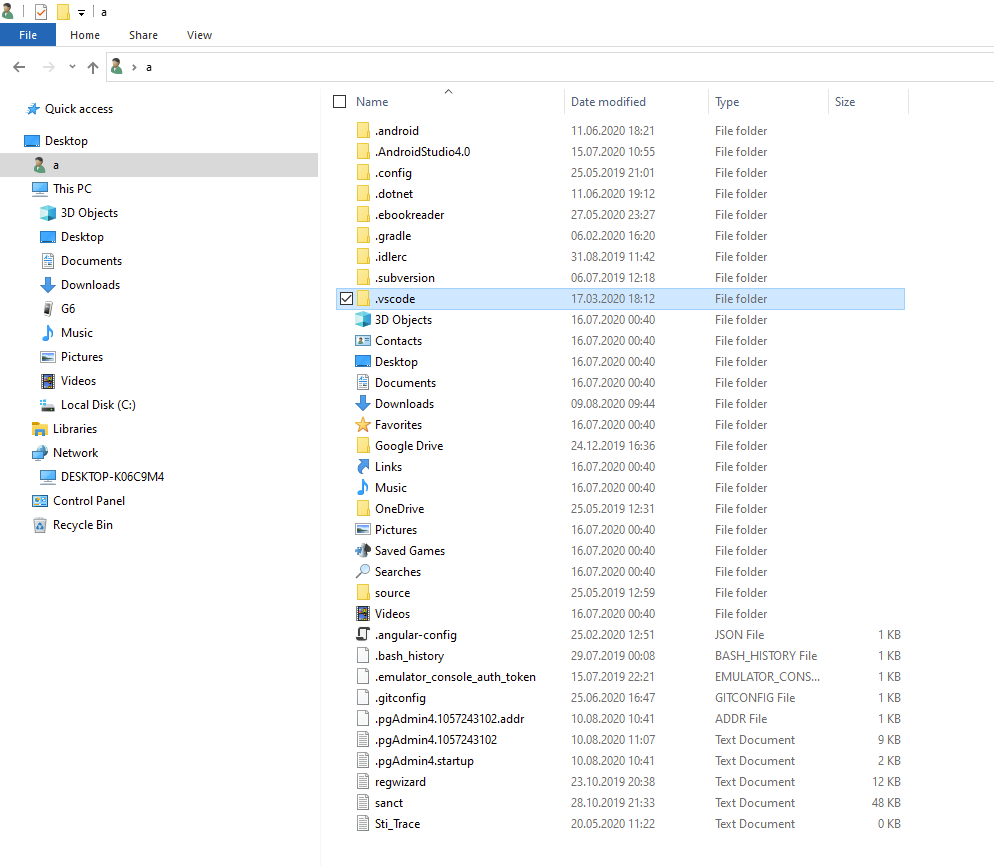
Task: Select the source folder
Action: click(x=392, y=593)
